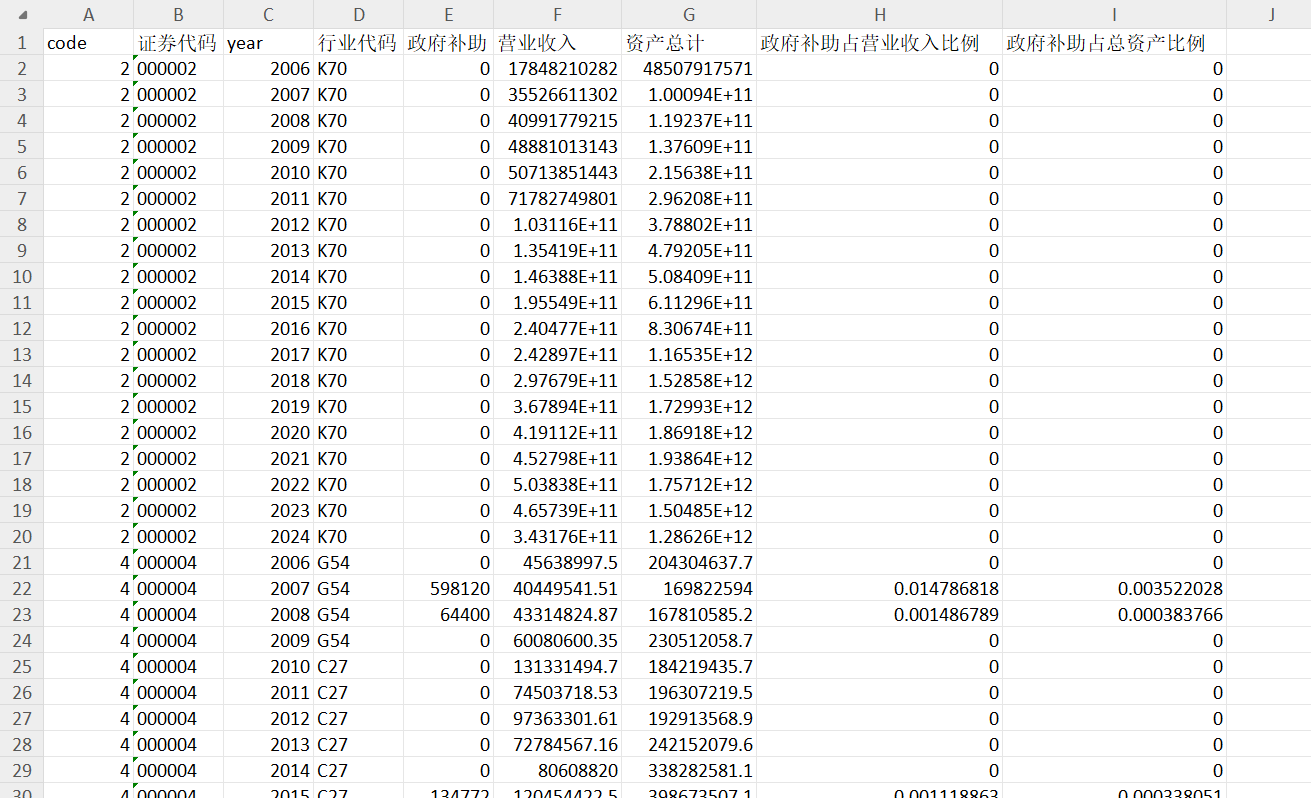Click cell with value 48507917571
This screenshot has width=1311, height=798.
tap(689, 69)
